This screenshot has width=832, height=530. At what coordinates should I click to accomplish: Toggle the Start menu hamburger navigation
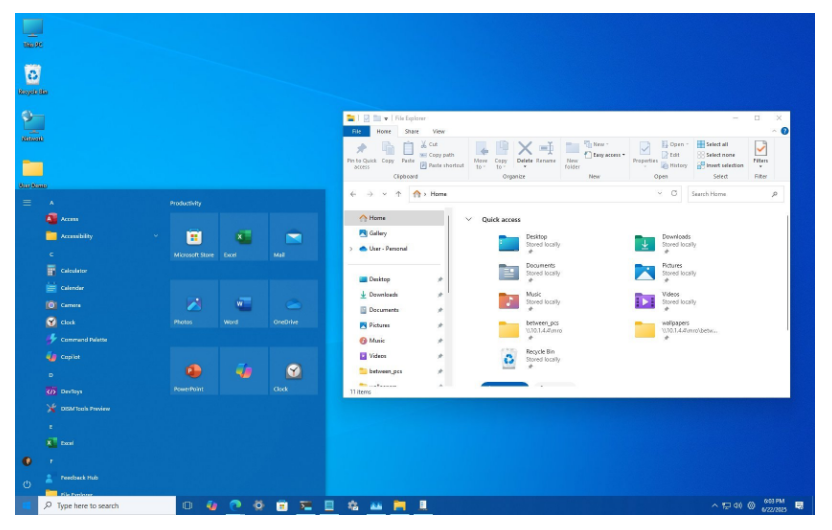pyautogui.click(x=27, y=203)
